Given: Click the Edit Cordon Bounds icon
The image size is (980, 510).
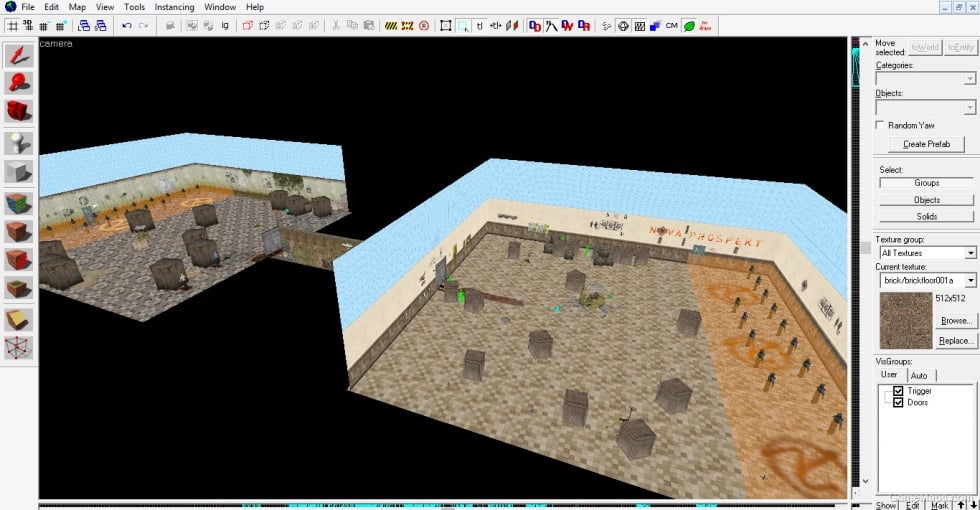Looking at the screenshot, I should (408, 26).
